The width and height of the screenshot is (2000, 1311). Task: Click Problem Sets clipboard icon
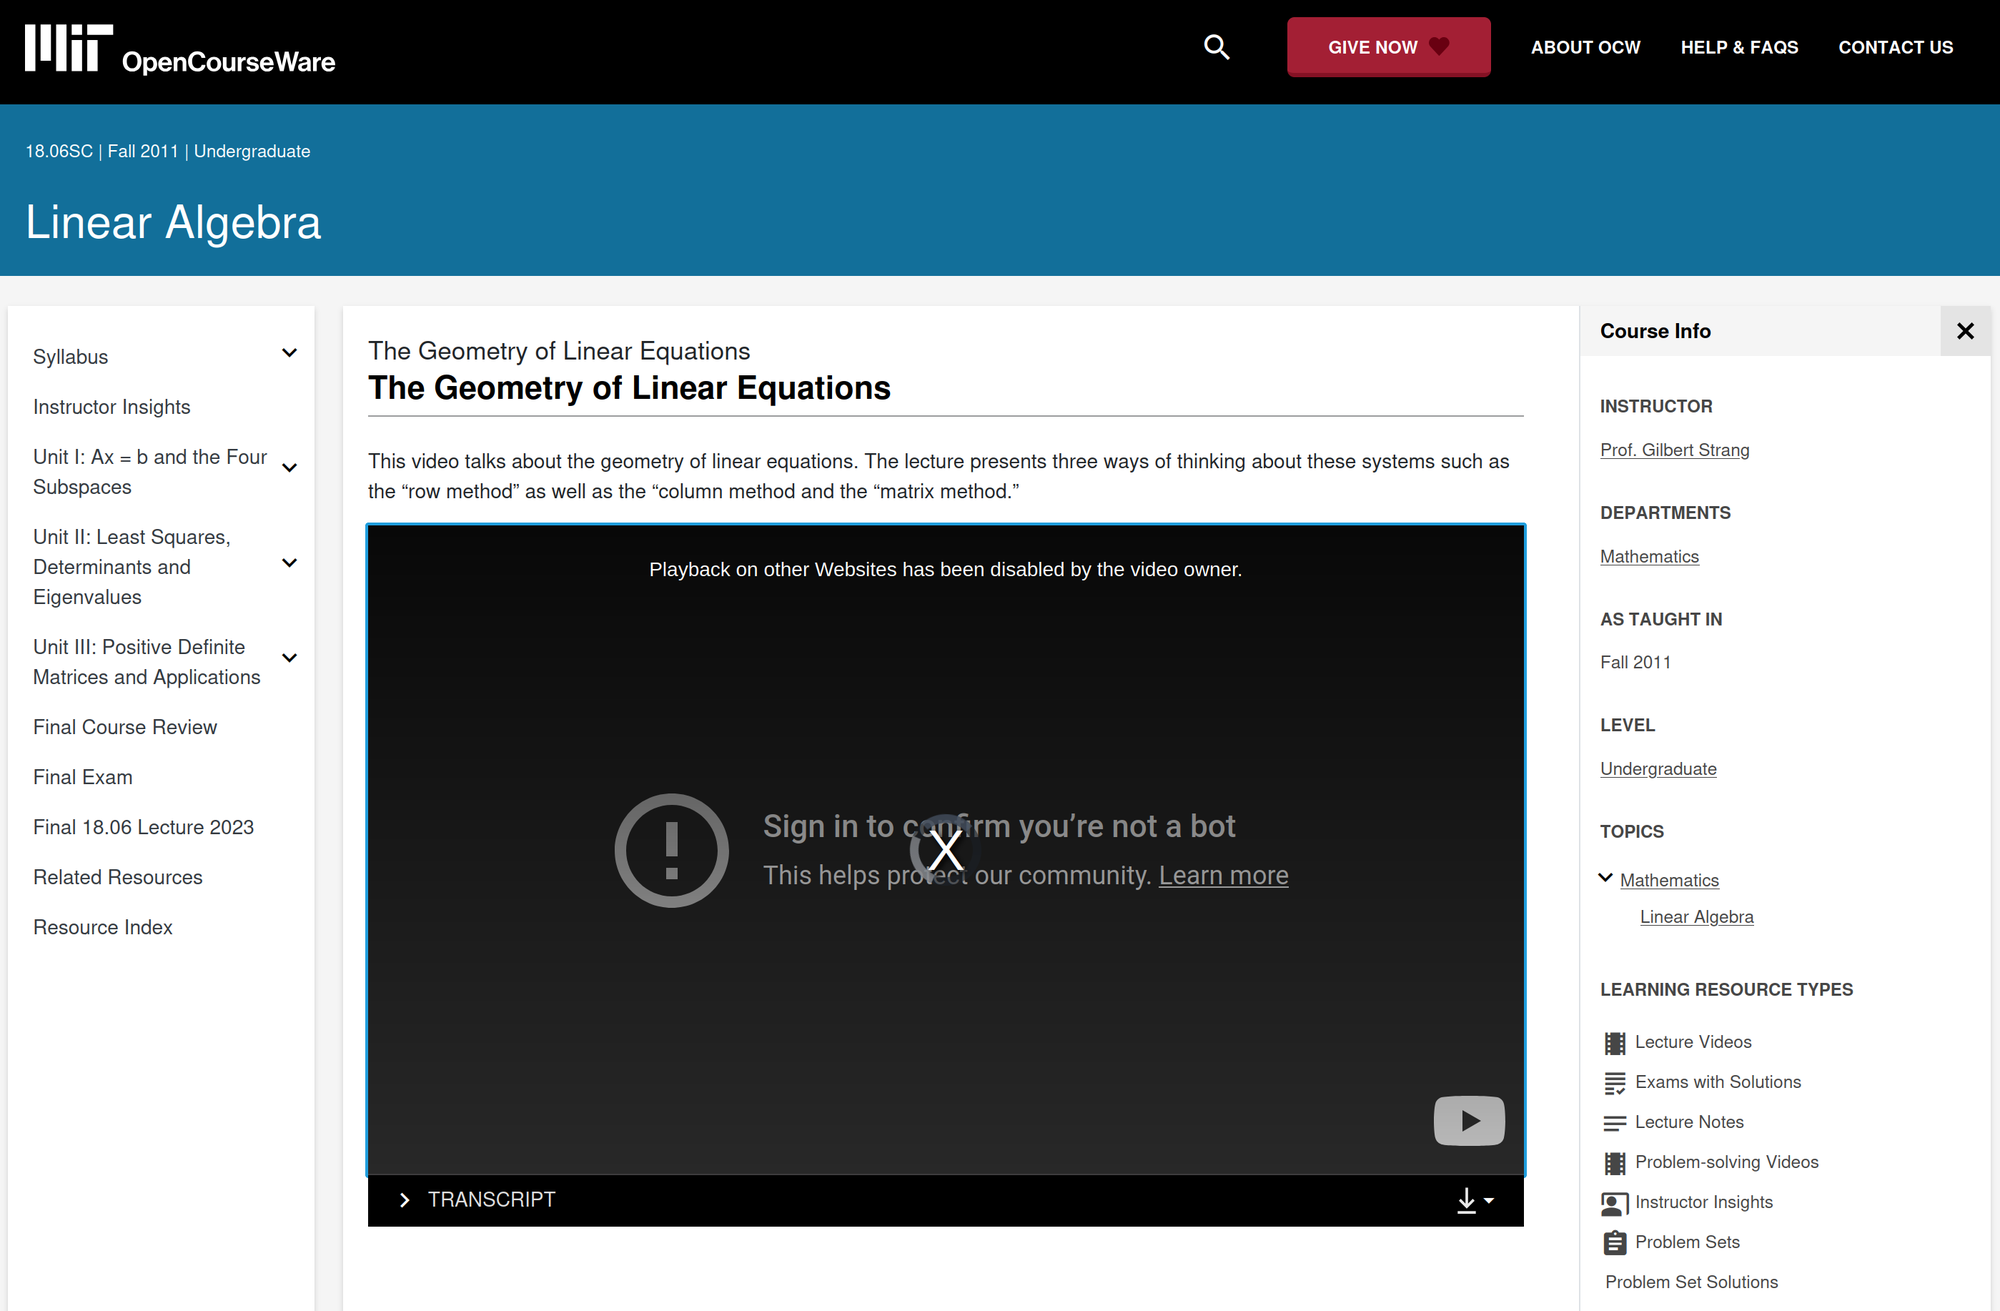pos(1614,1243)
